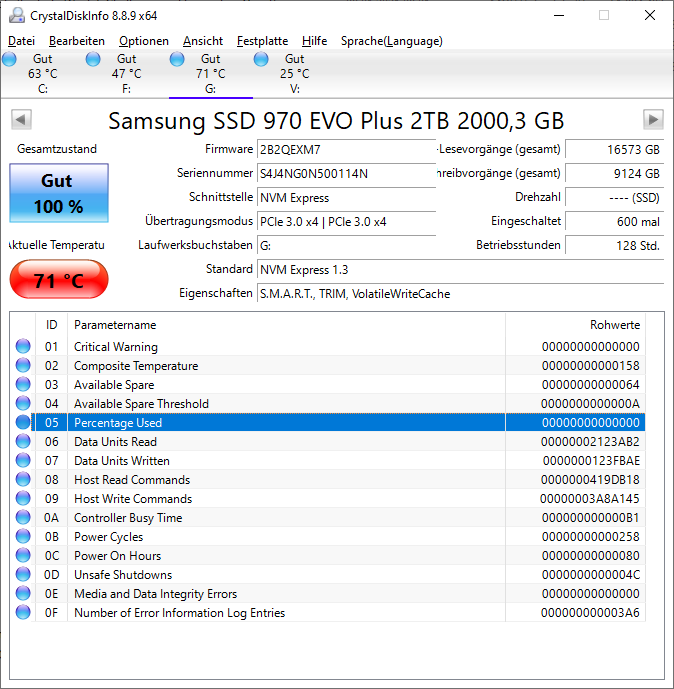Click status orb for Media and Data Integrity Errors
Viewport: 674px width, 689px height.
pyautogui.click(x=23, y=593)
